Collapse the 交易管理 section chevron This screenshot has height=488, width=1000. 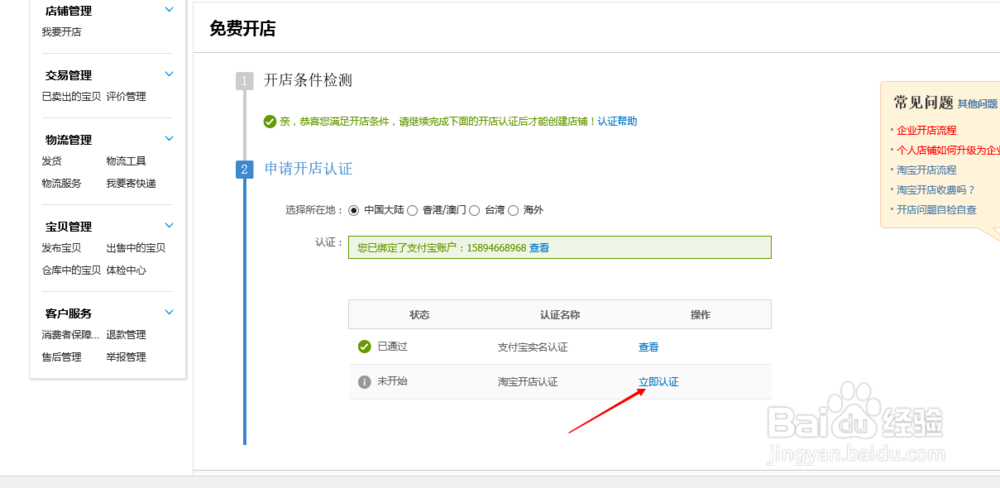(x=169, y=74)
